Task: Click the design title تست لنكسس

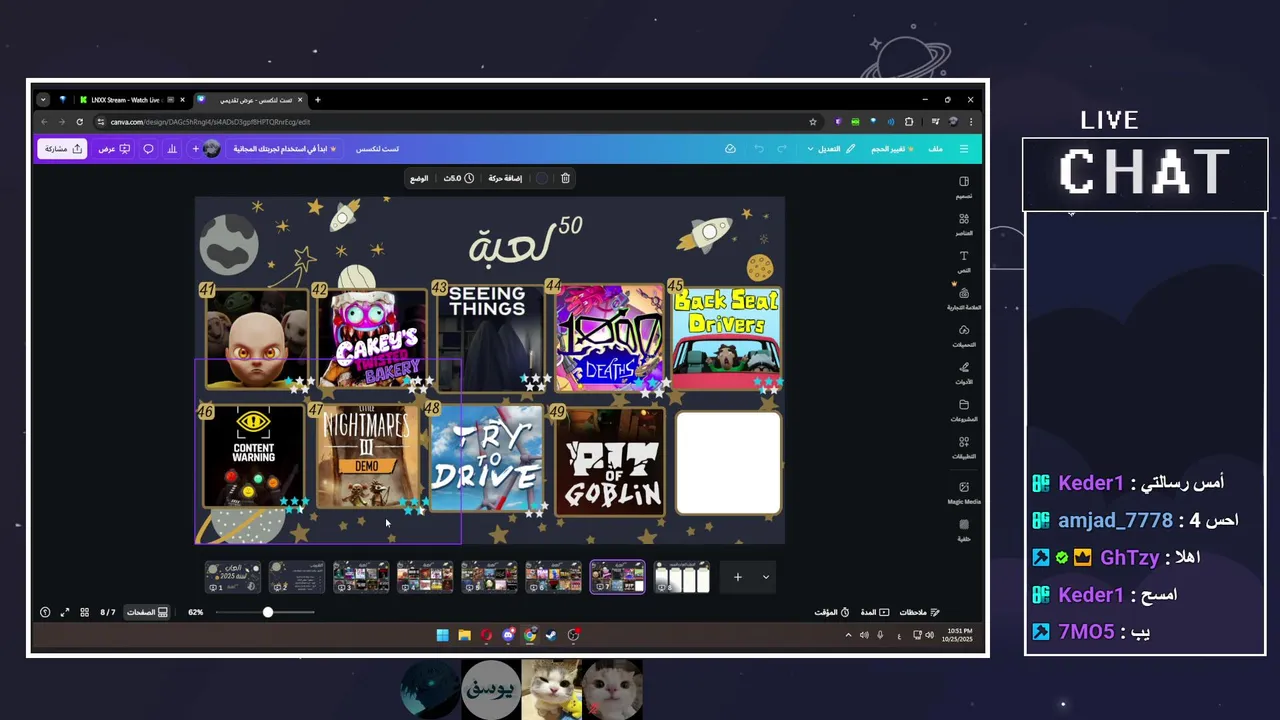Action: tap(378, 149)
